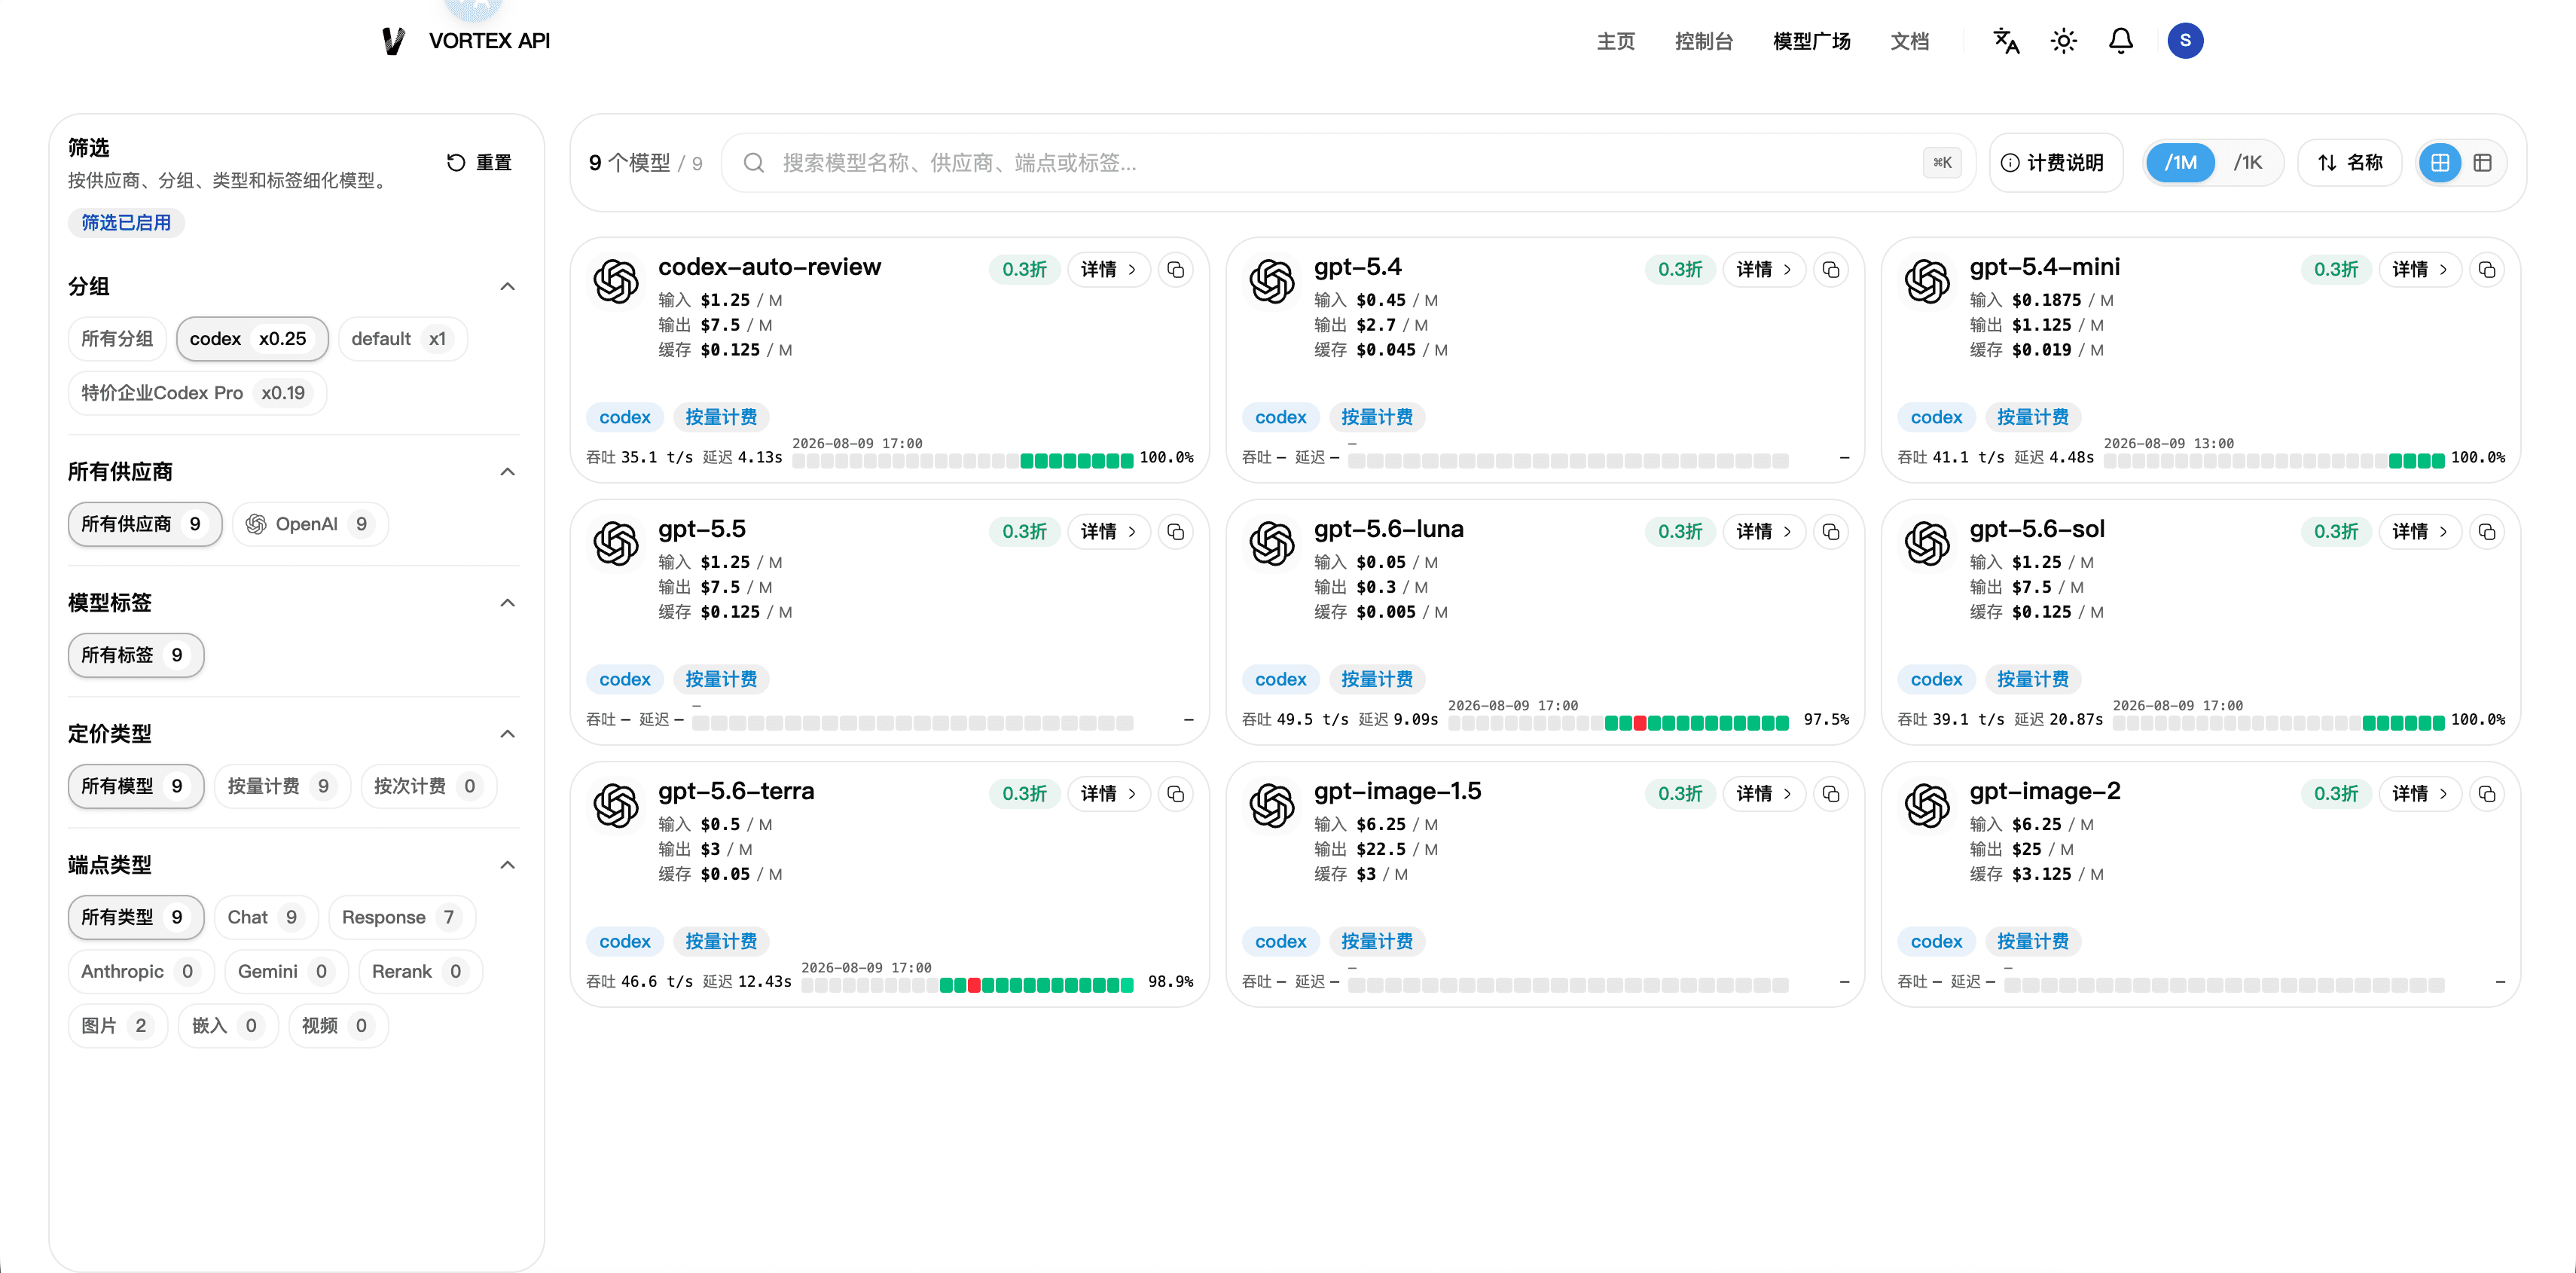Select the 所有分组 group filter

pyautogui.click(x=117, y=339)
